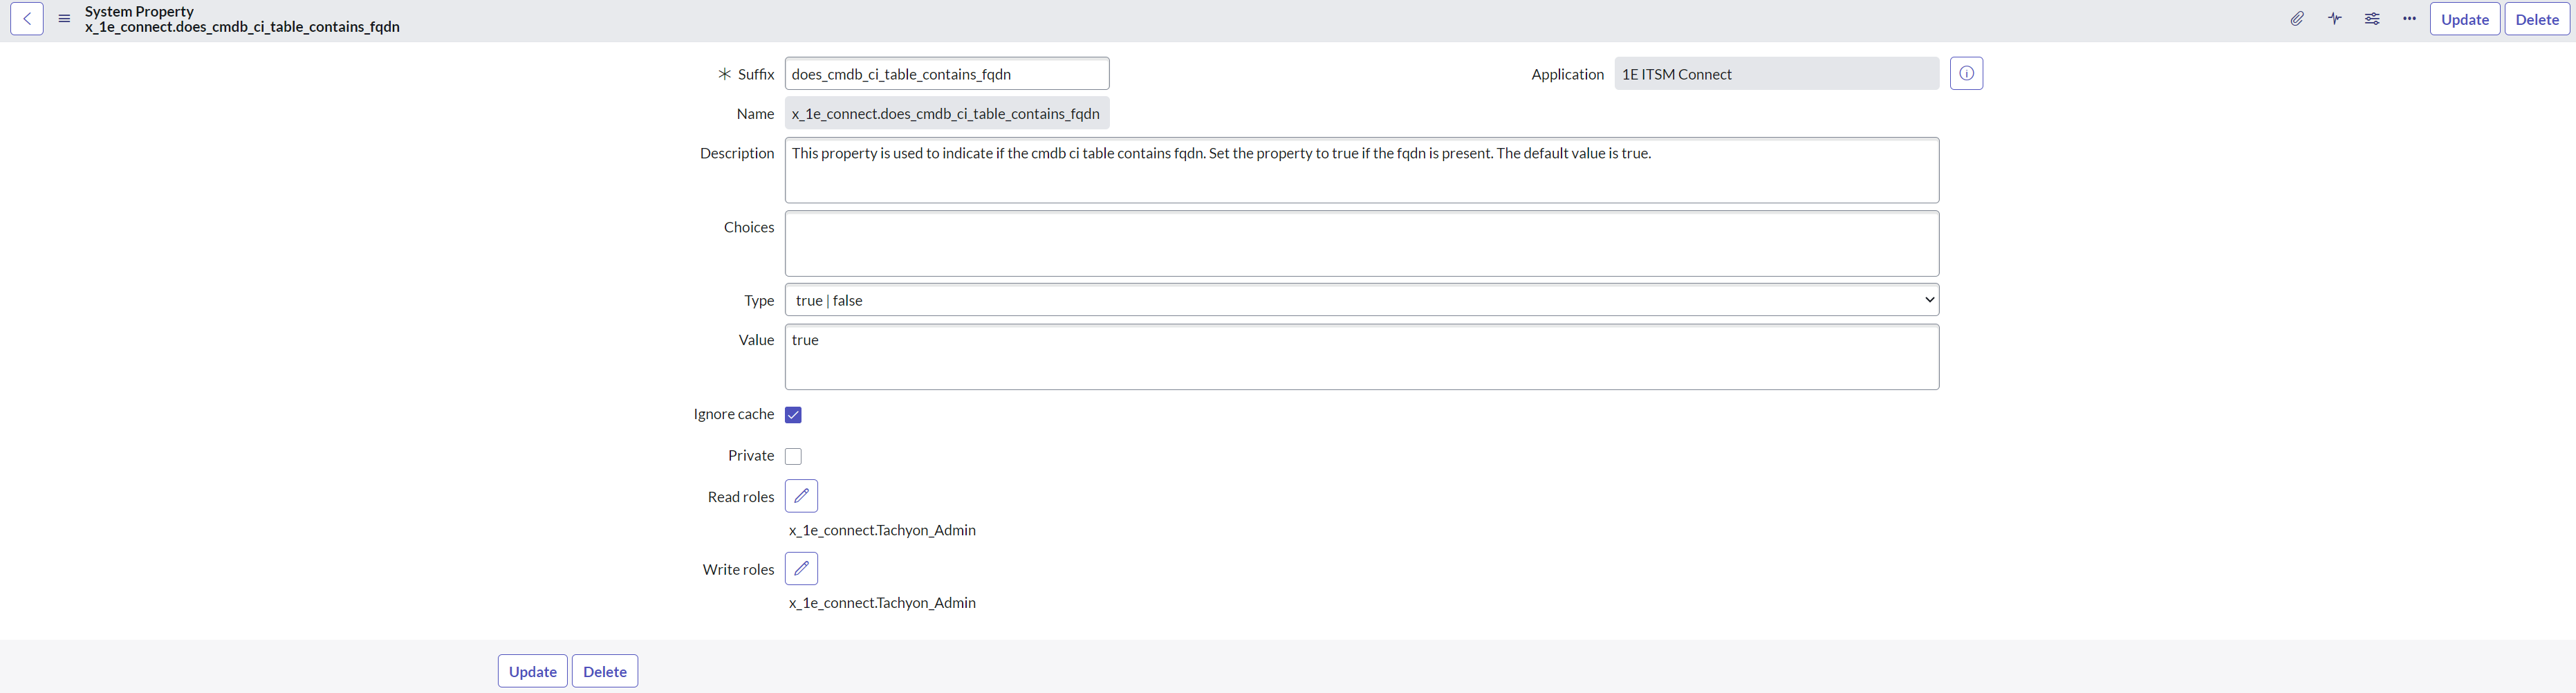Click into the Choices text area
The width and height of the screenshot is (2576, 693).
point(1361,243)
